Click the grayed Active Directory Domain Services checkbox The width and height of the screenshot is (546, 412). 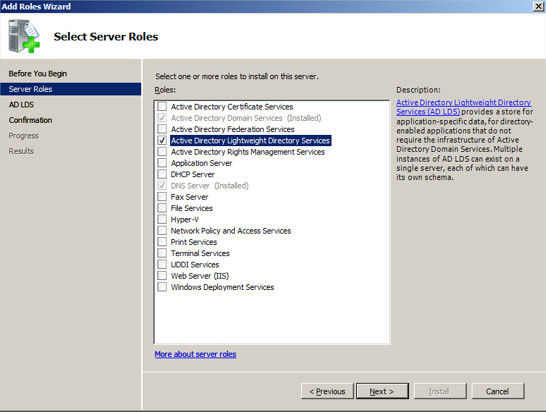[162, 118]
